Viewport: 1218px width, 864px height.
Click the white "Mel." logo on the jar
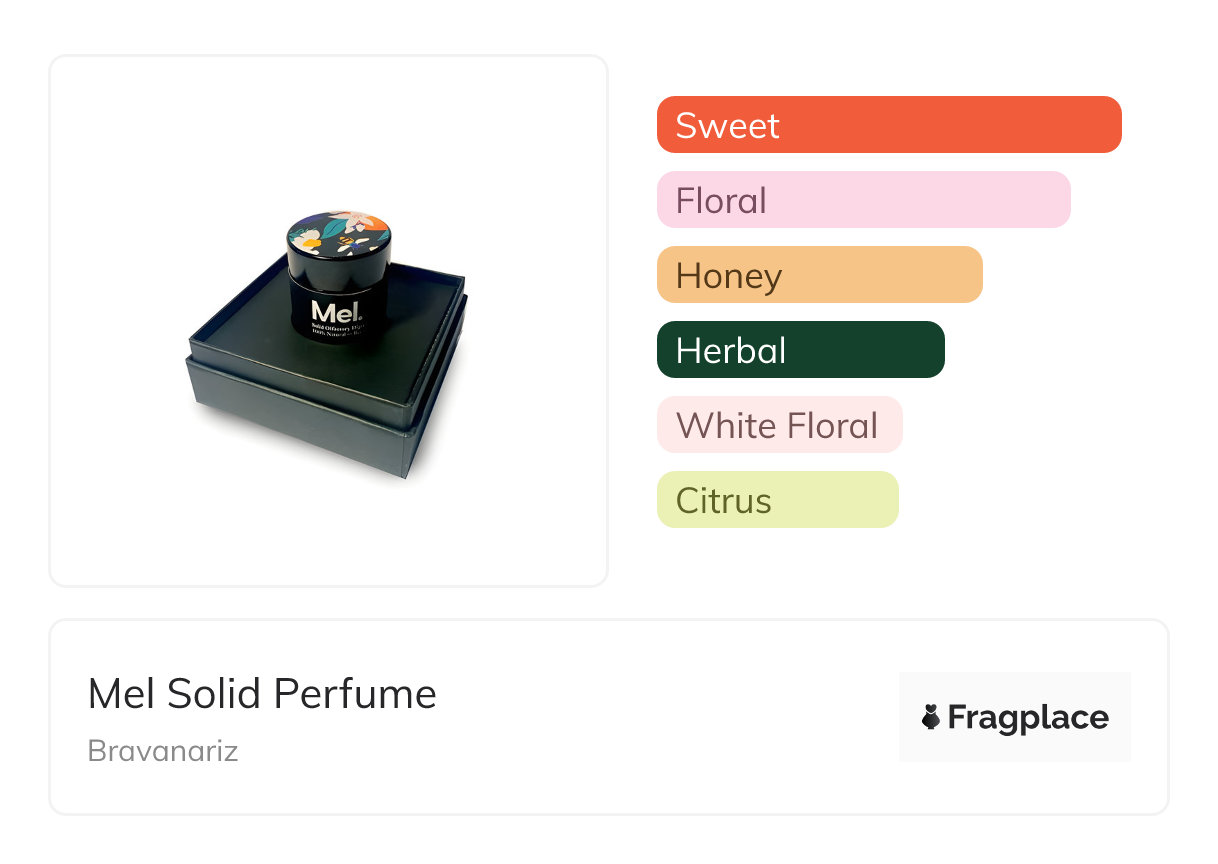click(x=335, y=311)
